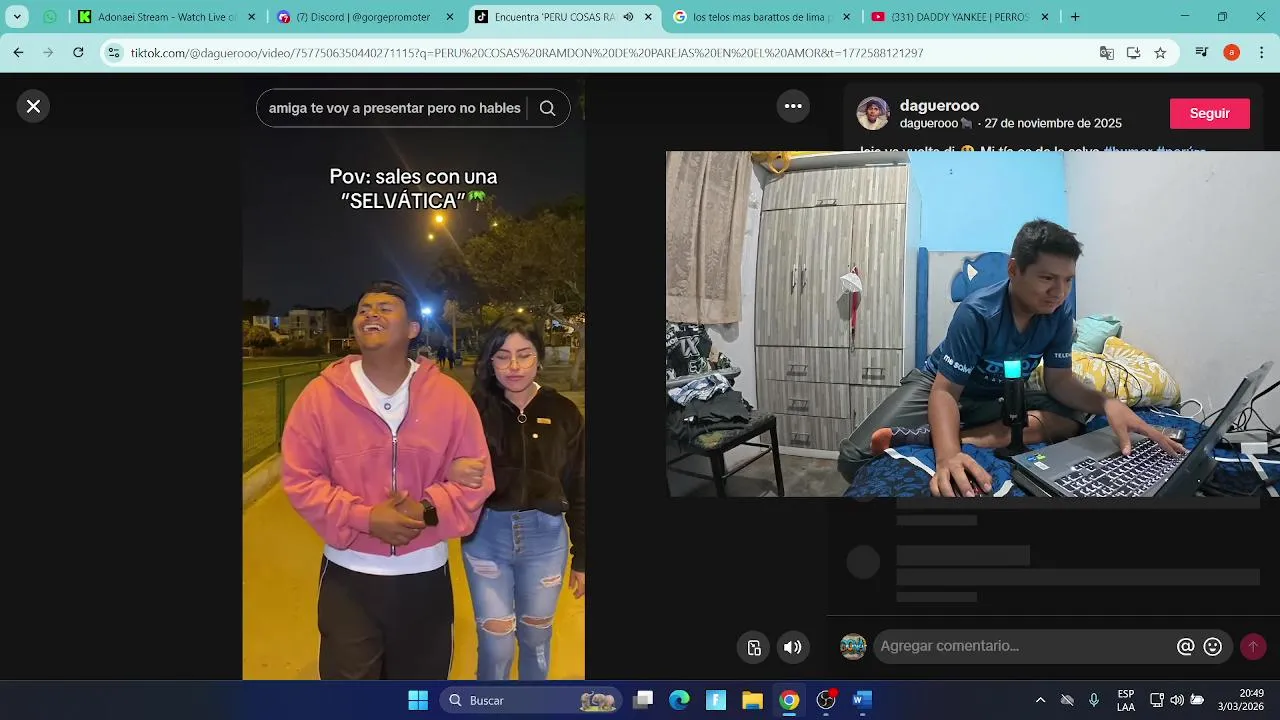Close the Adonaei Stream tab
This screenshot has height=720, width=1280.
(x=251, y=17)
